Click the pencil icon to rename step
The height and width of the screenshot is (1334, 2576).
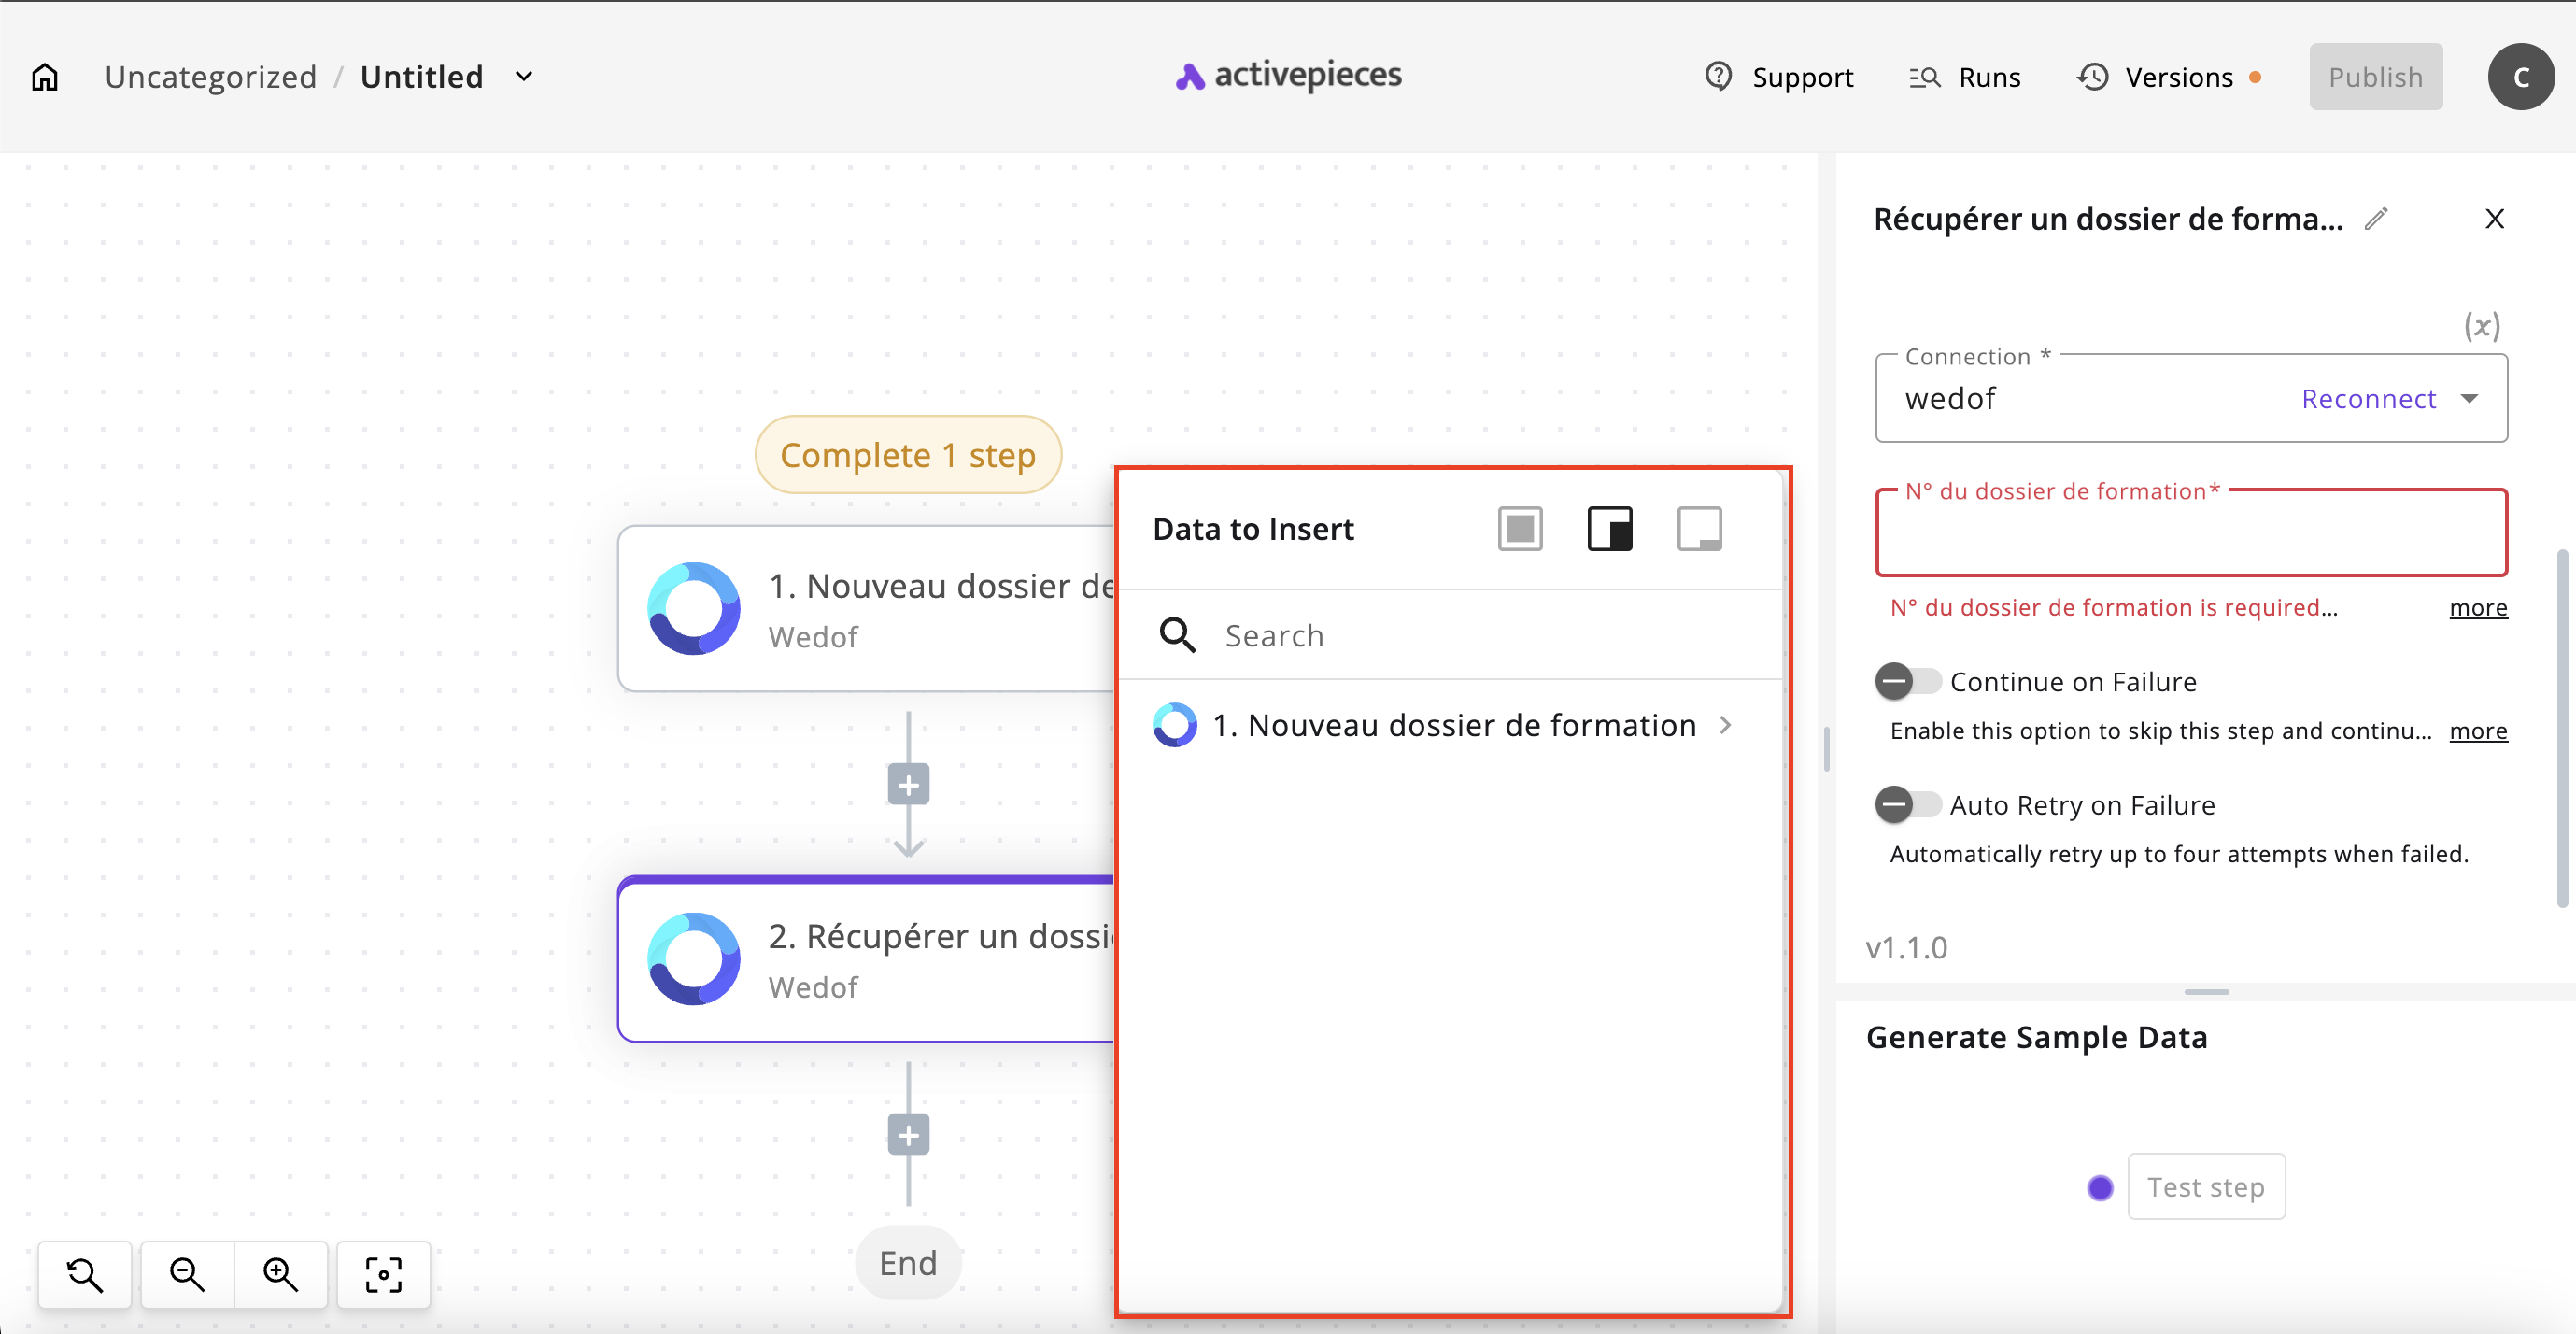coord(2376,219)
